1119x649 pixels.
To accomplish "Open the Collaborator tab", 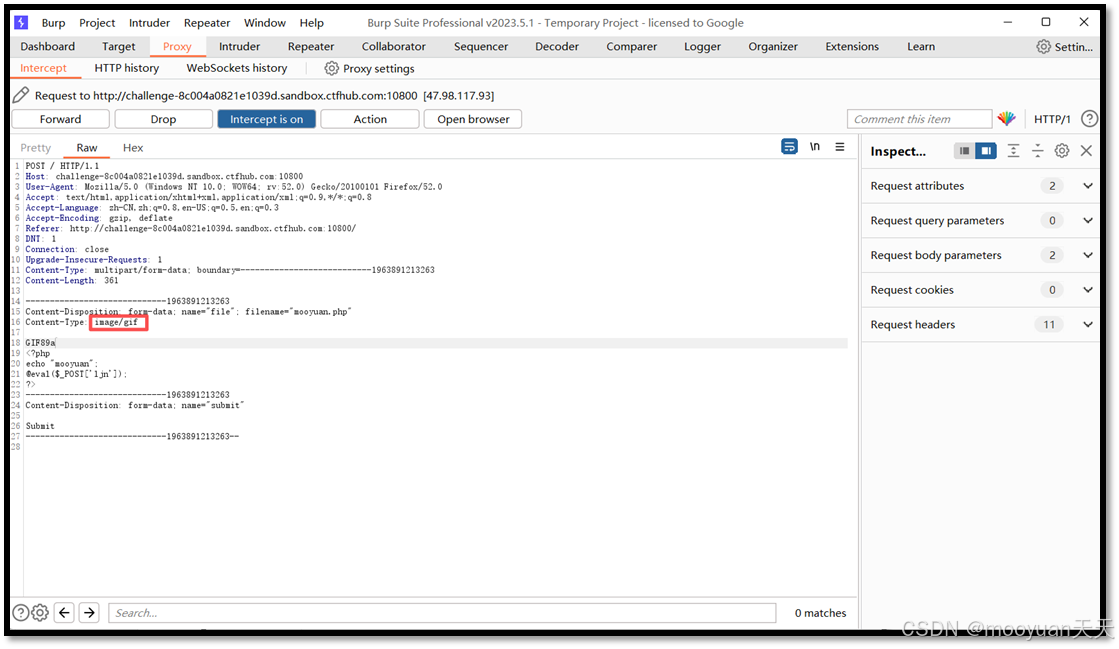I will 394,46.
